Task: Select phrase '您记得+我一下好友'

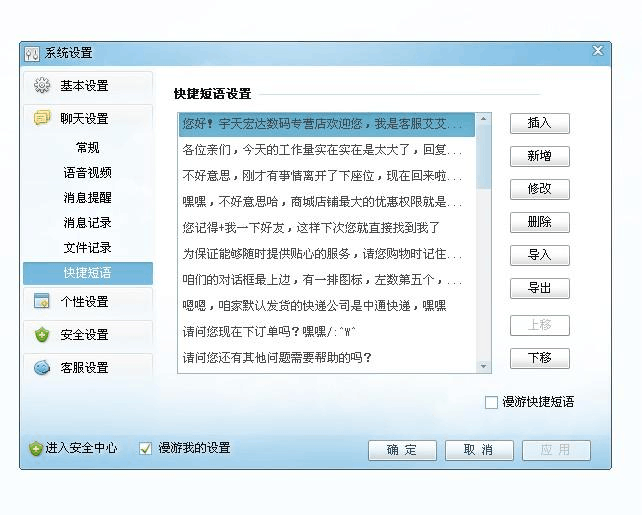Action: 327,228
